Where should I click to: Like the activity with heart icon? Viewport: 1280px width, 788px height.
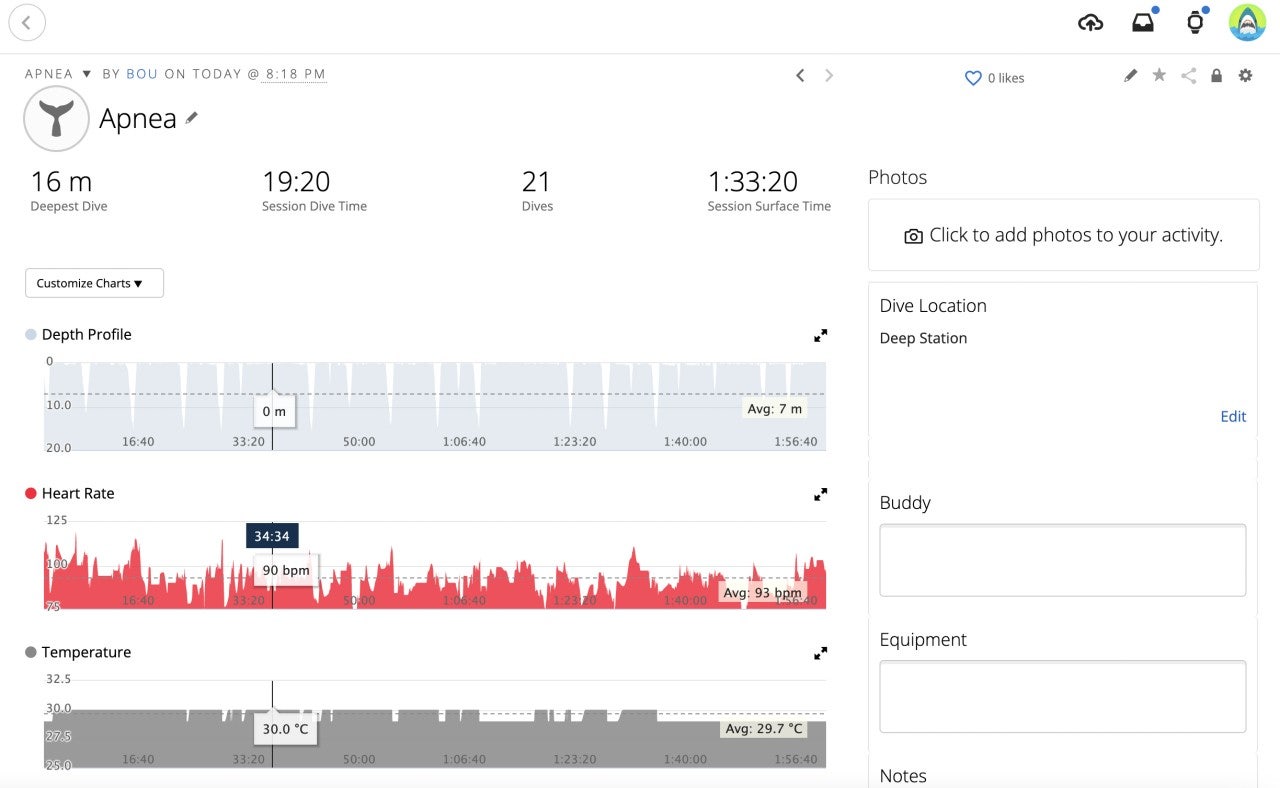pyautogui.click(x=972, y=78)
